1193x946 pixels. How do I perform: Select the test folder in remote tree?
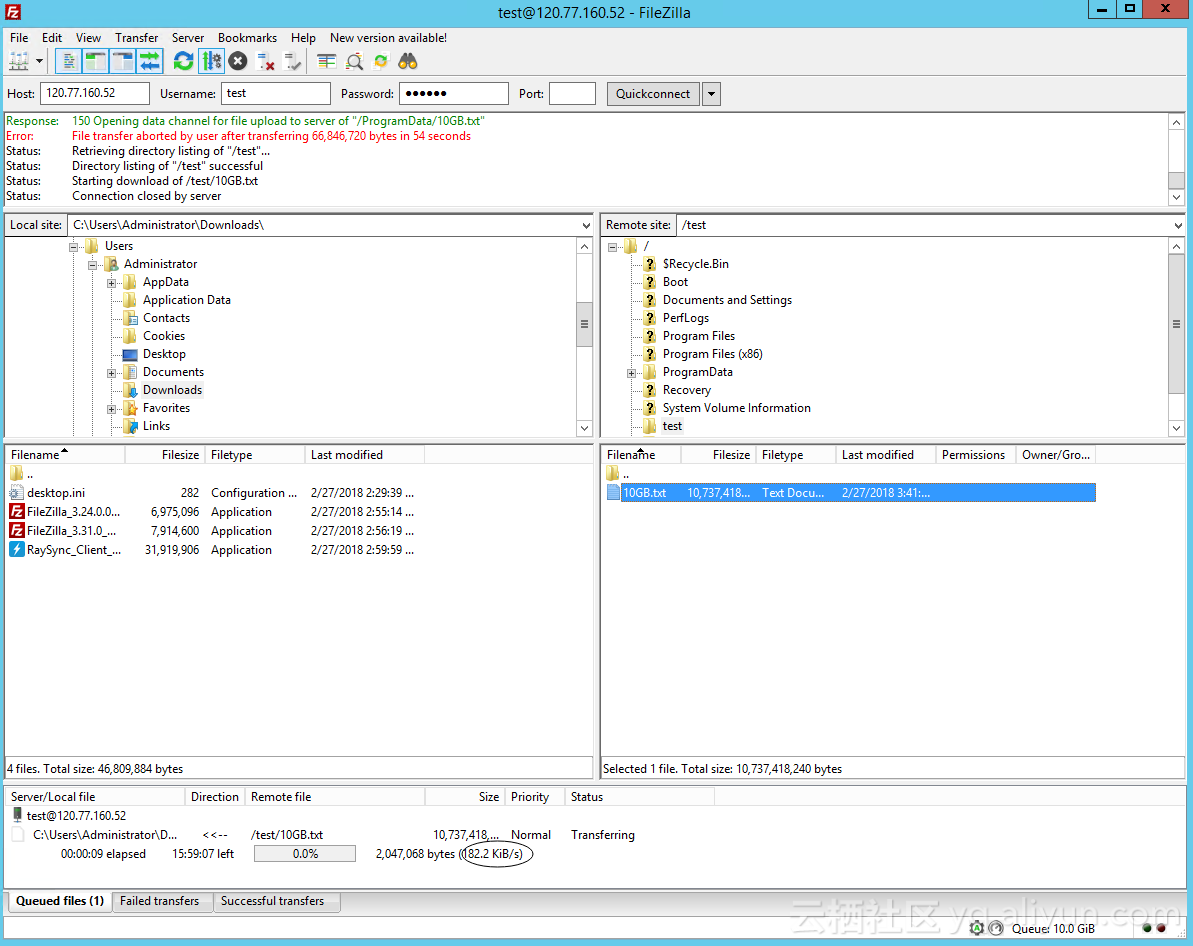coord(672,426)
